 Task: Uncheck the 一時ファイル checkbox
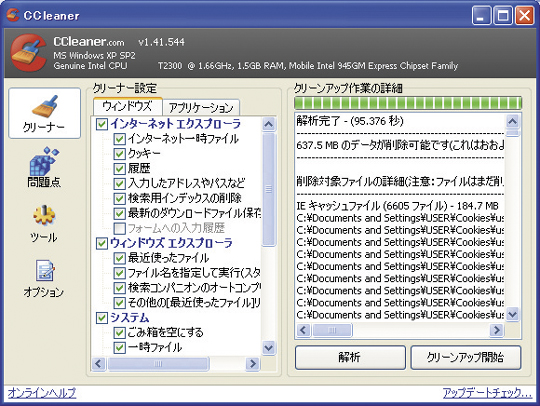119,347
